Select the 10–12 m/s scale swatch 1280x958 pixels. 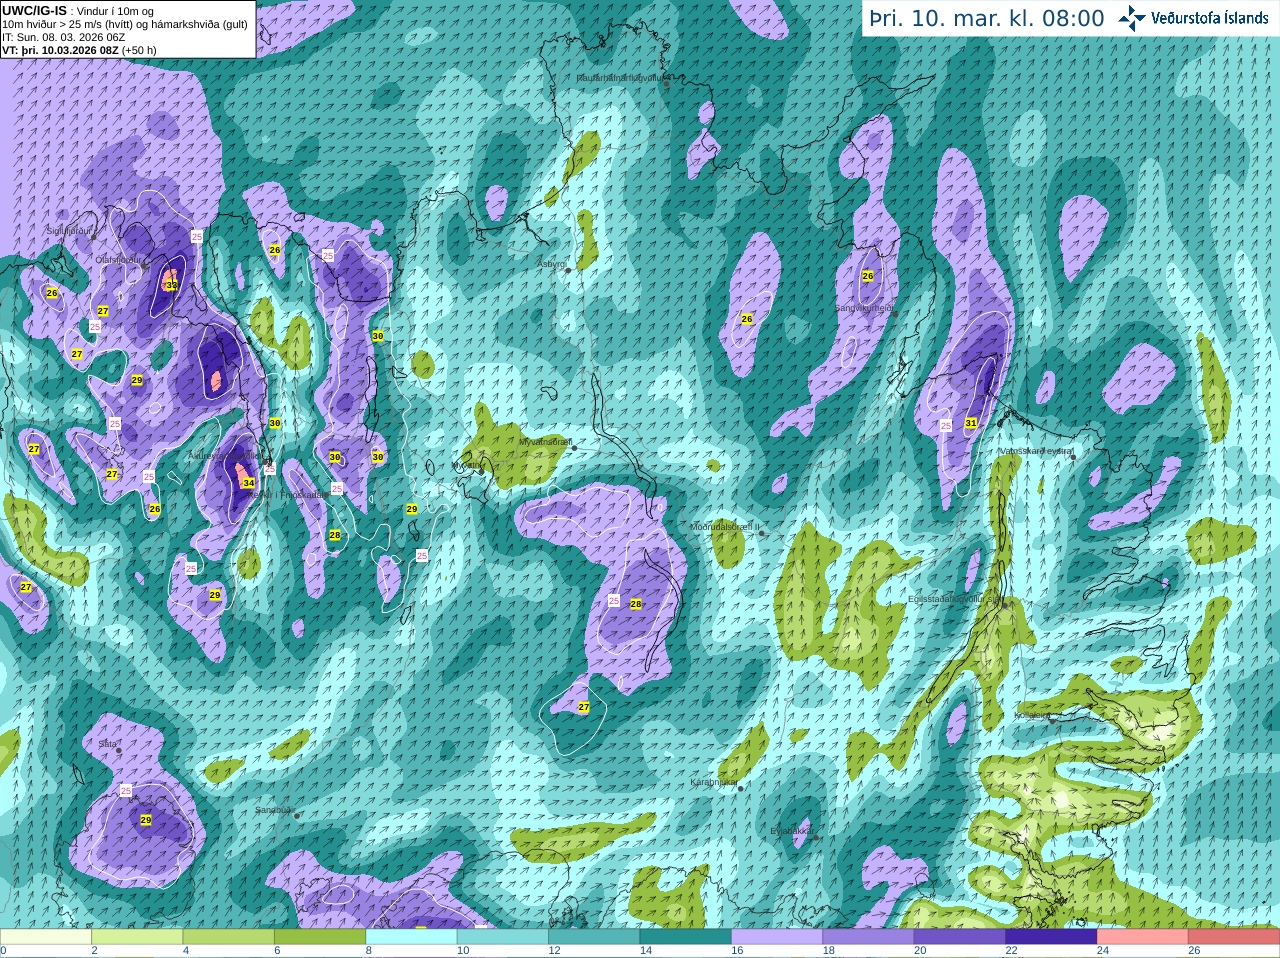point(502,937)
